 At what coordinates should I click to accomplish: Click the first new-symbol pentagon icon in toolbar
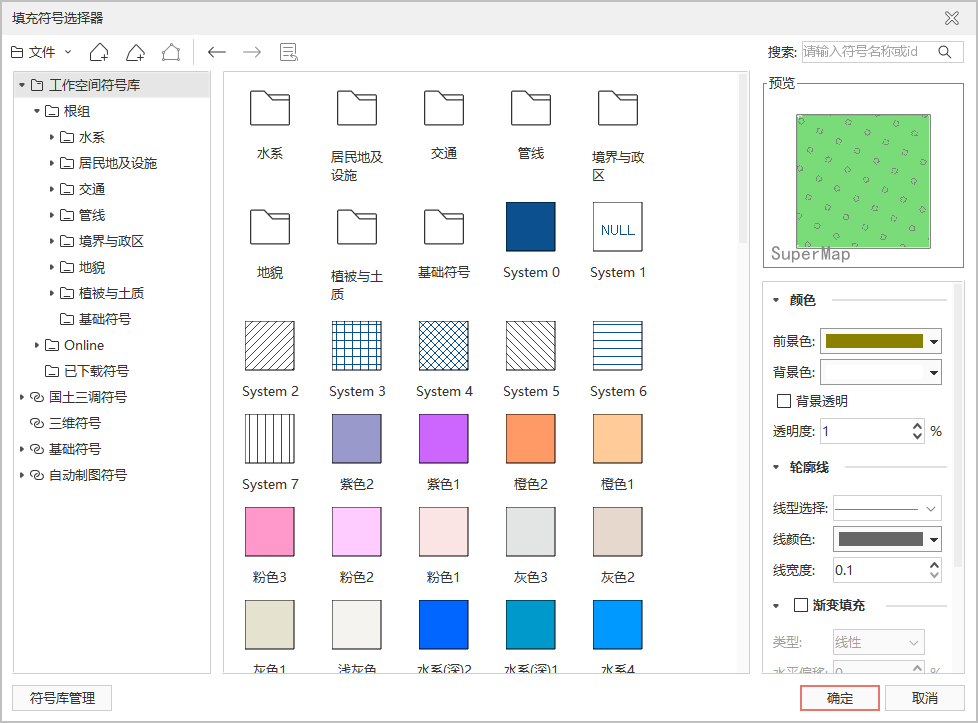click(99, 52)
